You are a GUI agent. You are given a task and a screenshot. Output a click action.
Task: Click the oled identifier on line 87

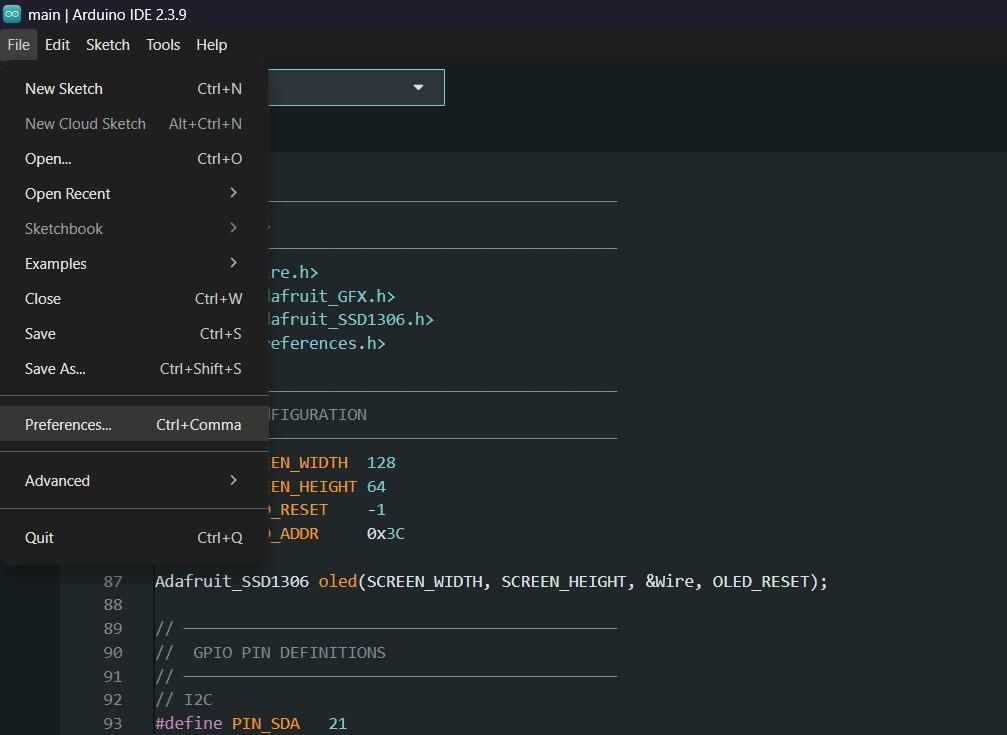click(x=338, y=581)
